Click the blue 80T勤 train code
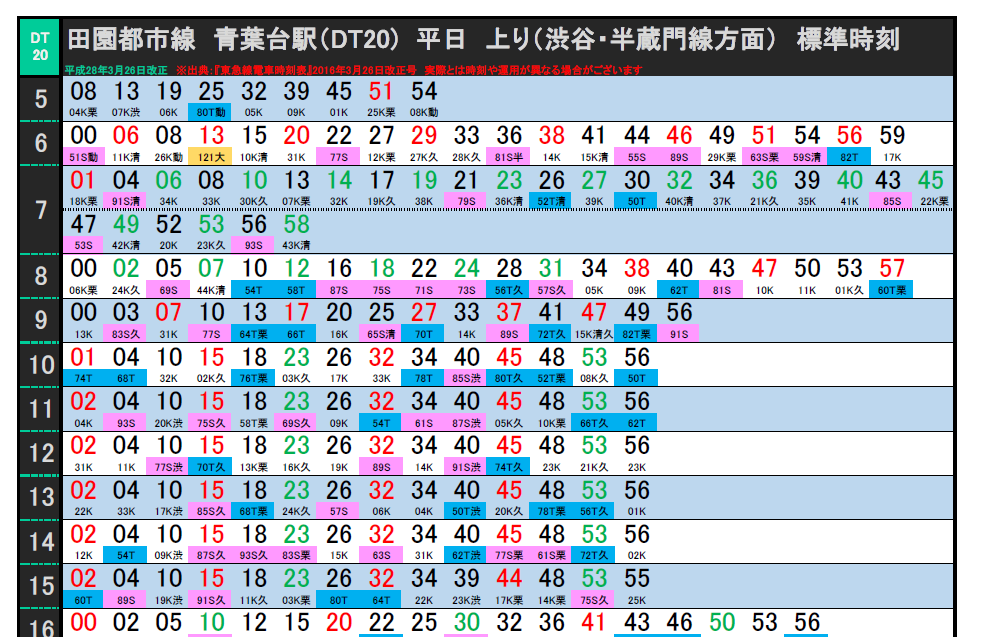This screenshot has height=637, width=981. (x=211, y=113)
